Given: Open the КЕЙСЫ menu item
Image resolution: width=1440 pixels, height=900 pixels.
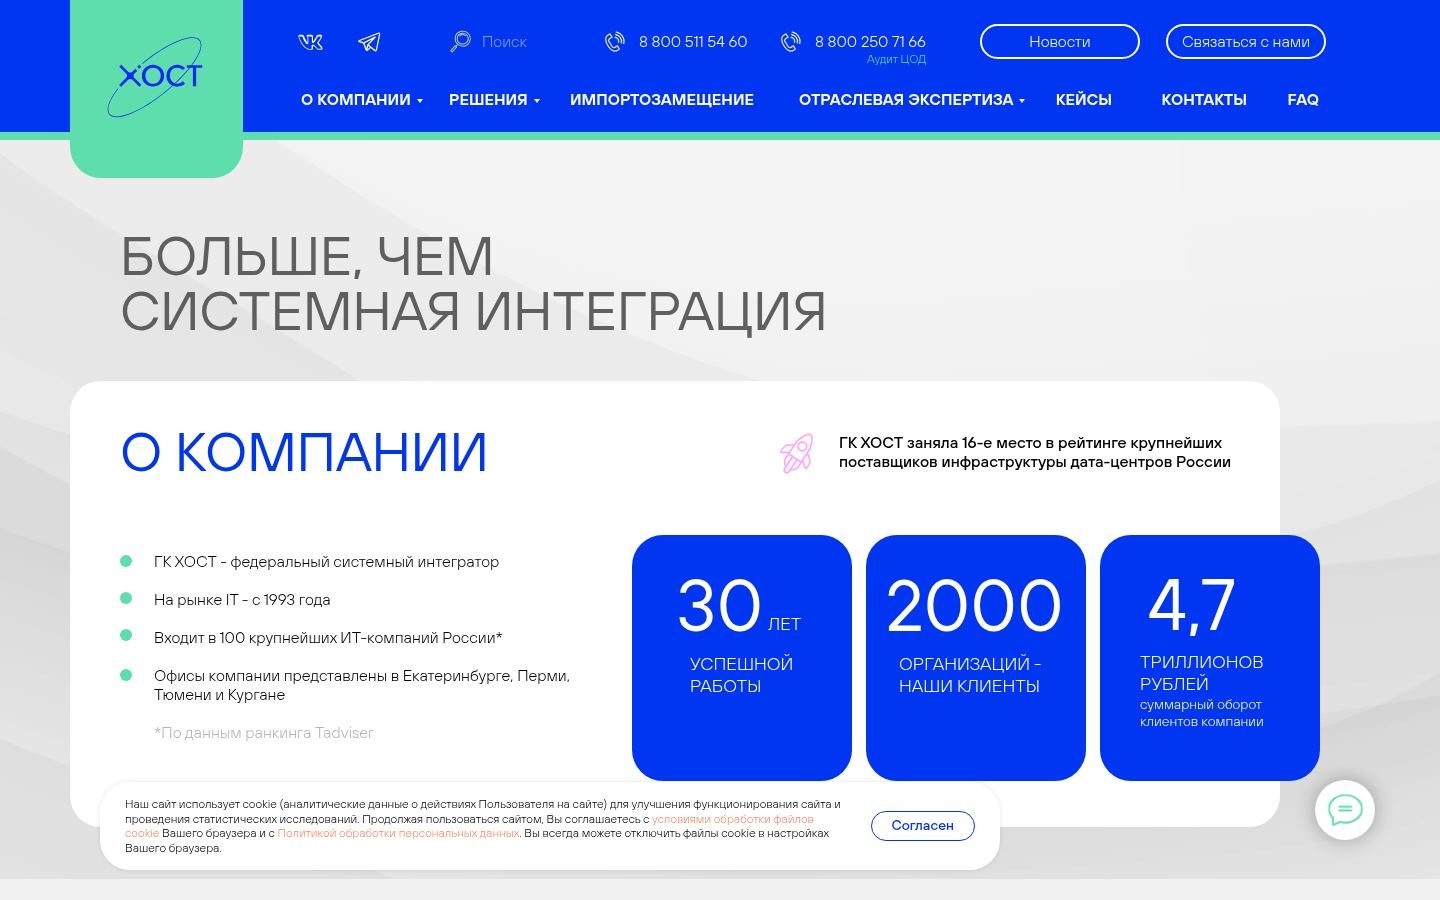Looking at the screenshot, I should (1084, 100).
